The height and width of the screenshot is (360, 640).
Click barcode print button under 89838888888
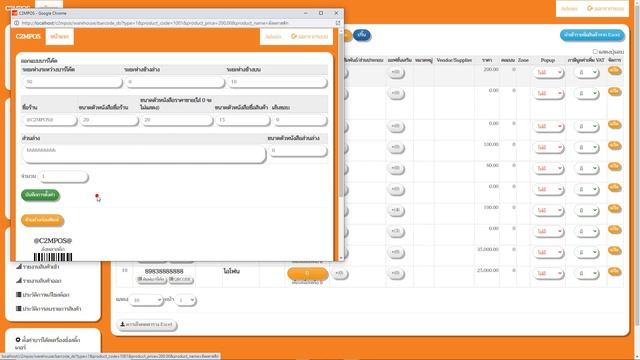pos(151,280)
